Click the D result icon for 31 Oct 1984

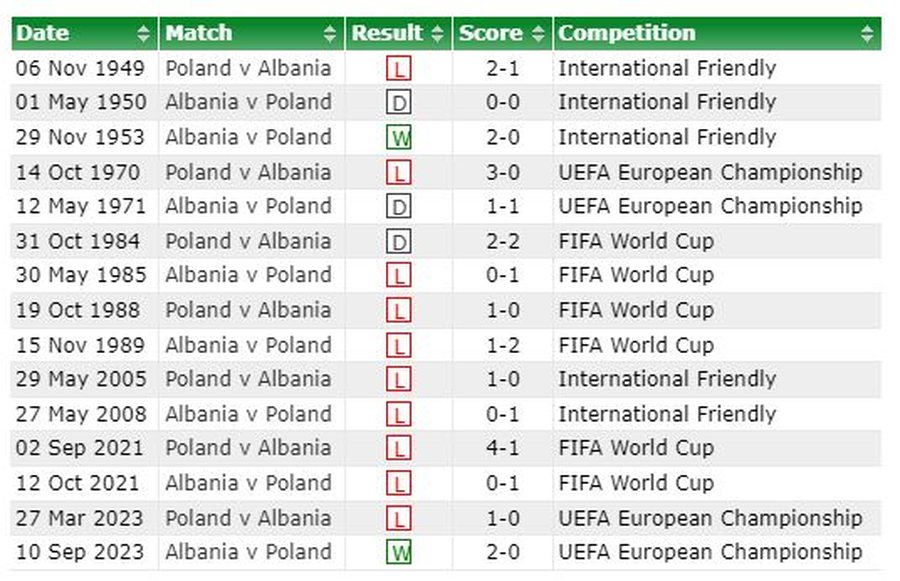(x=399, y=242)
